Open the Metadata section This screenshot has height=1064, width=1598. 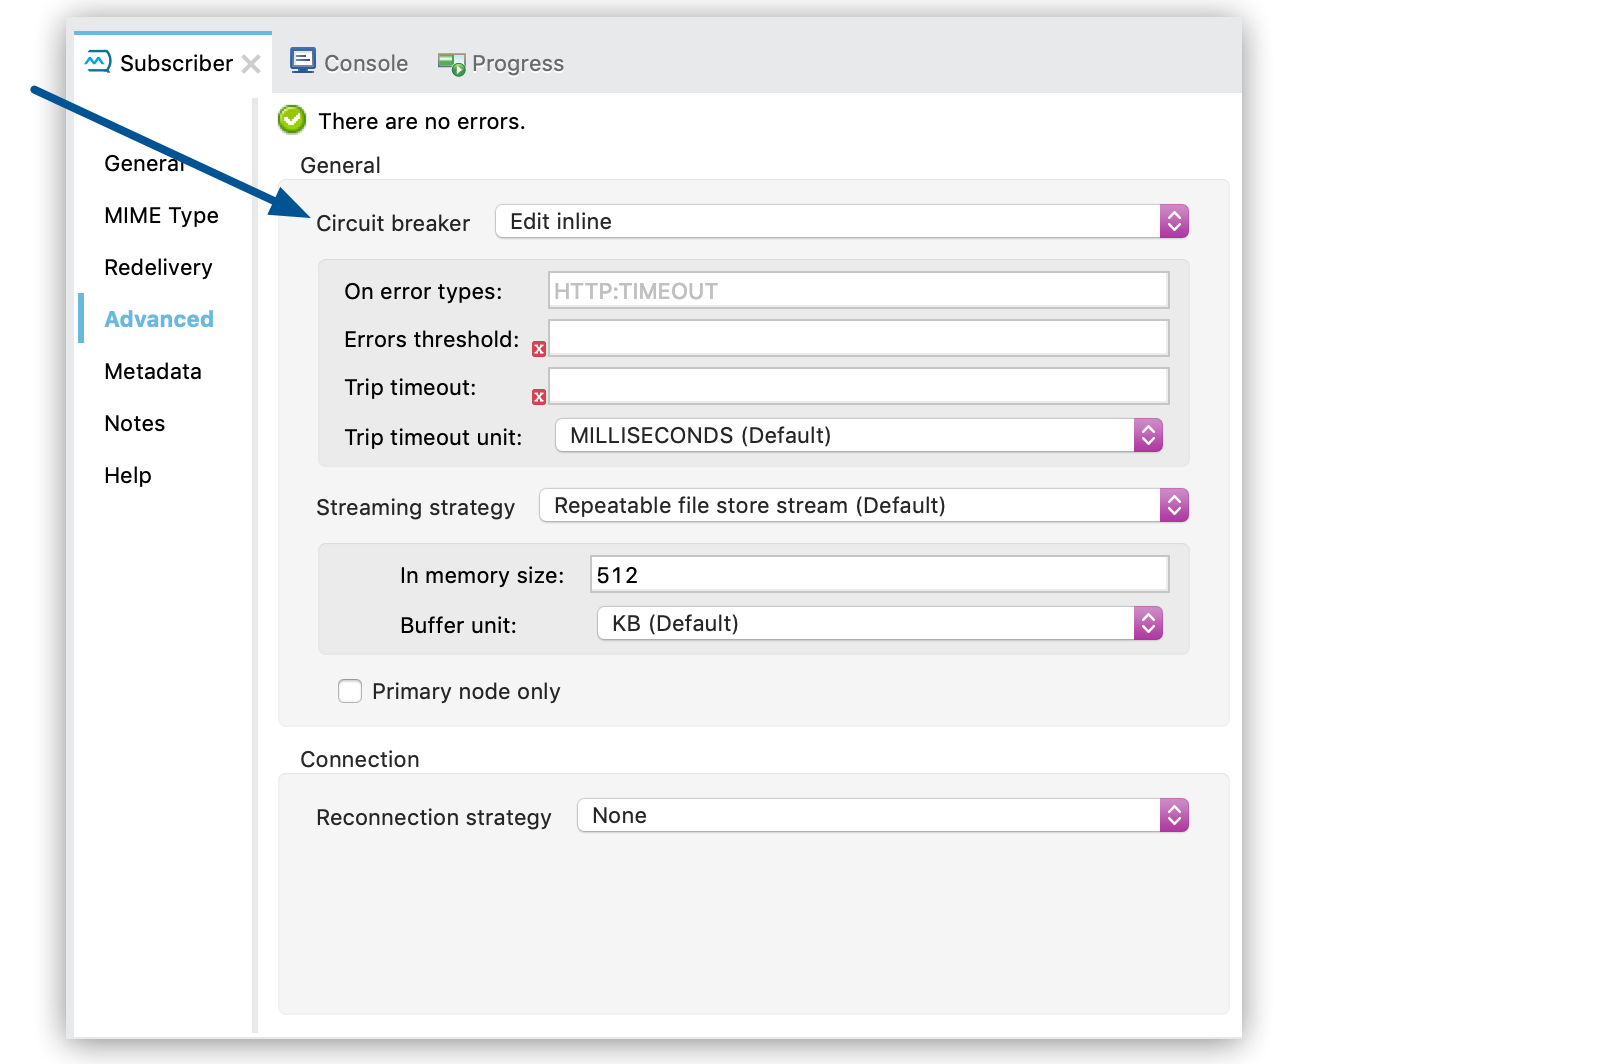[x=153, y=371]
